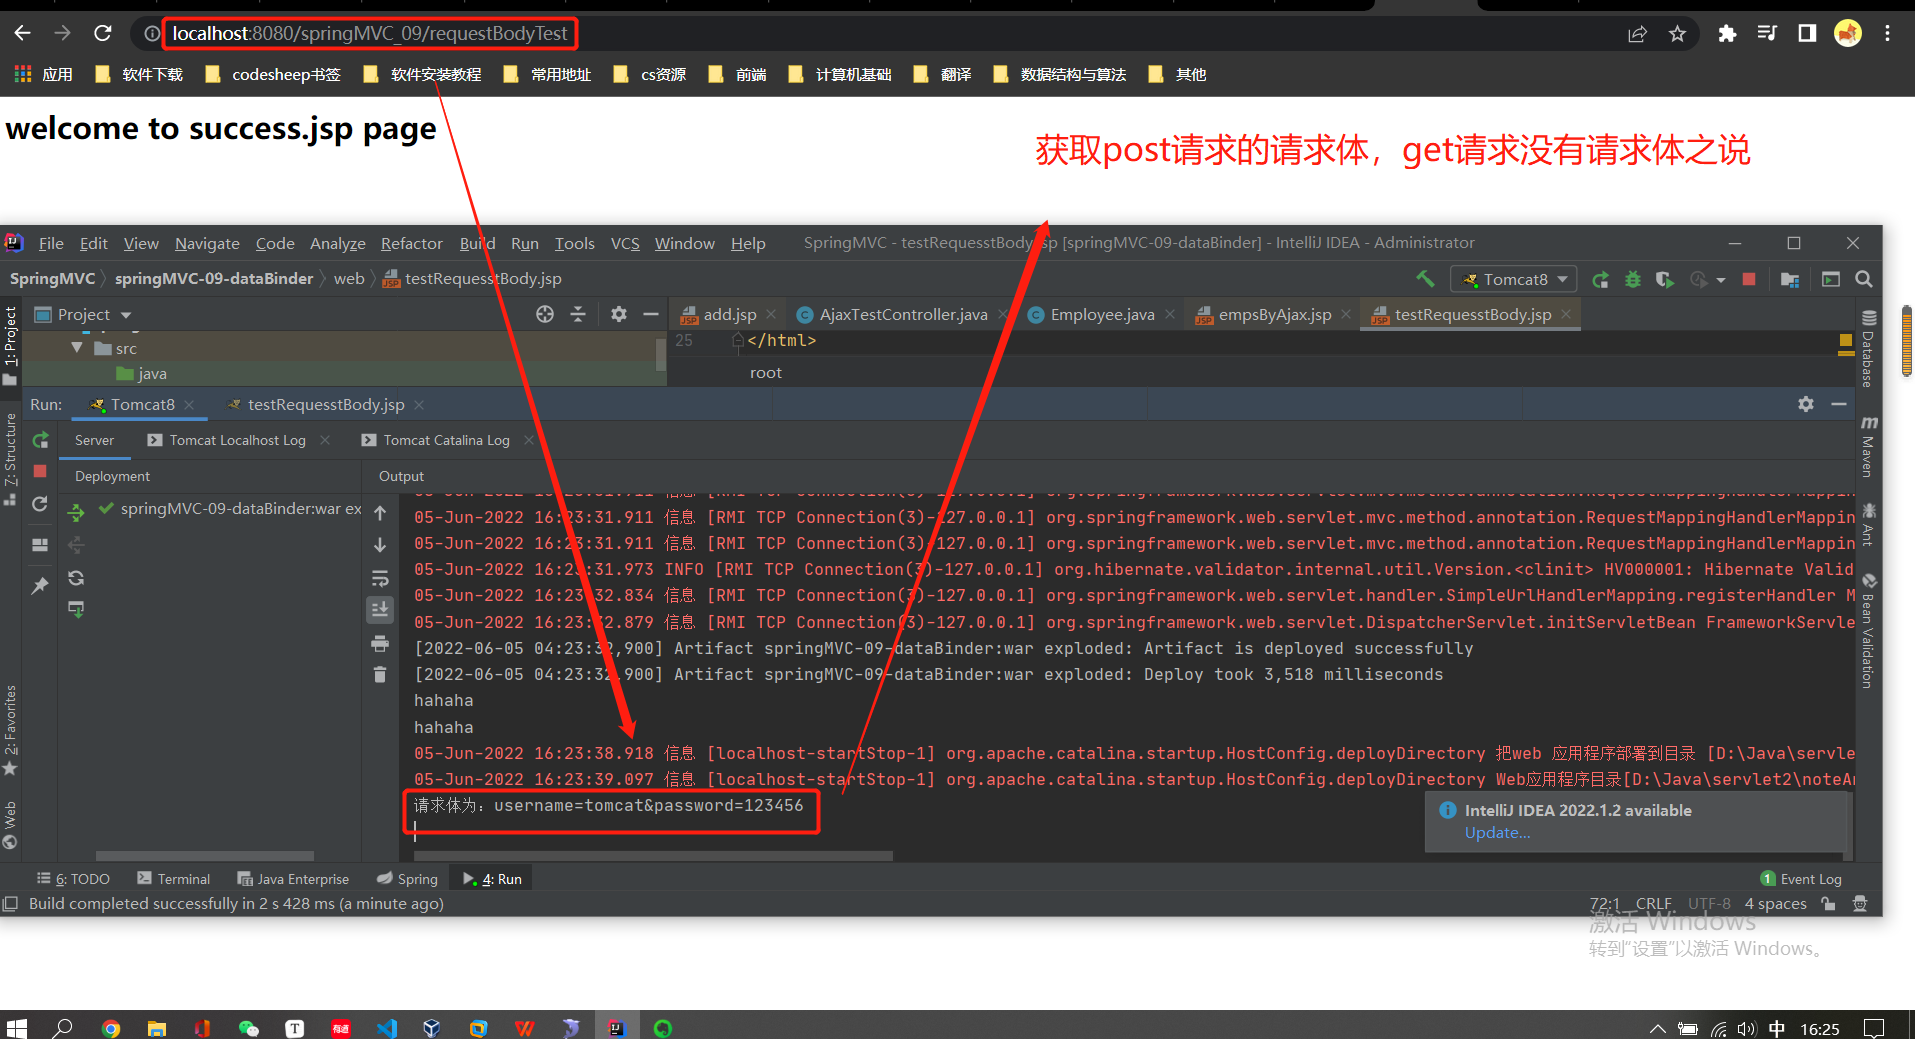Open the Terminal tool window

click(173, 879)
